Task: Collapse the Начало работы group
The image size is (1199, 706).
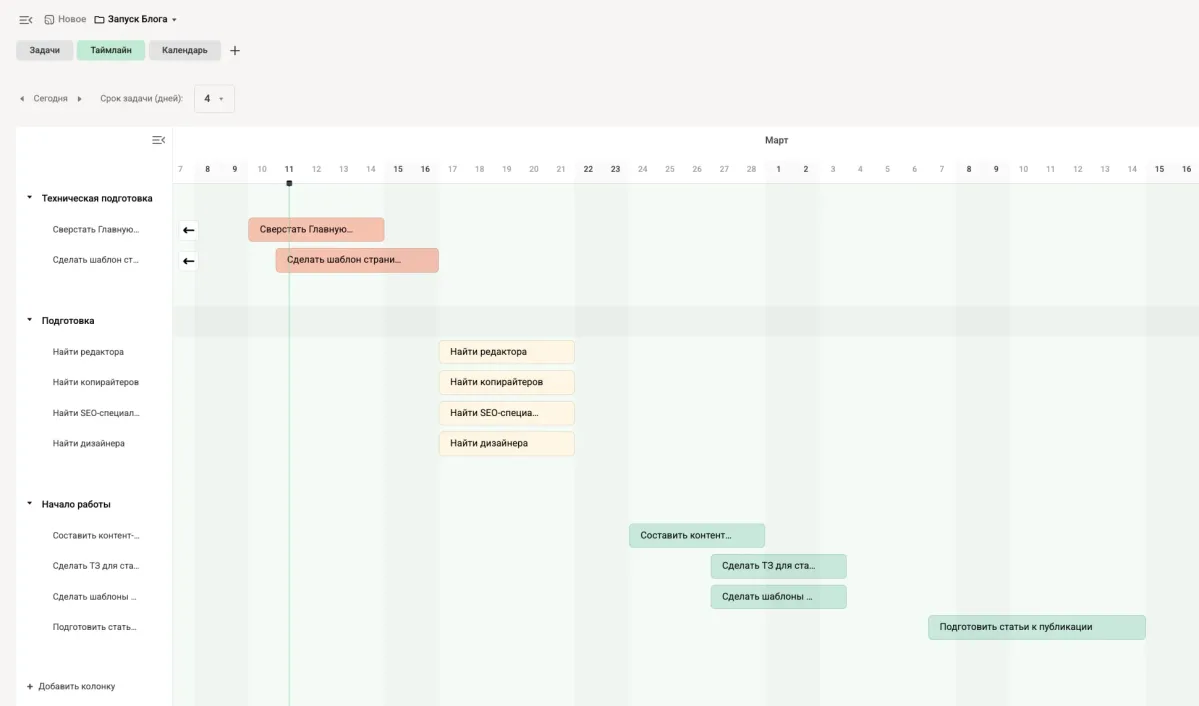Action: pyautogui.click(x=30, y=504)
